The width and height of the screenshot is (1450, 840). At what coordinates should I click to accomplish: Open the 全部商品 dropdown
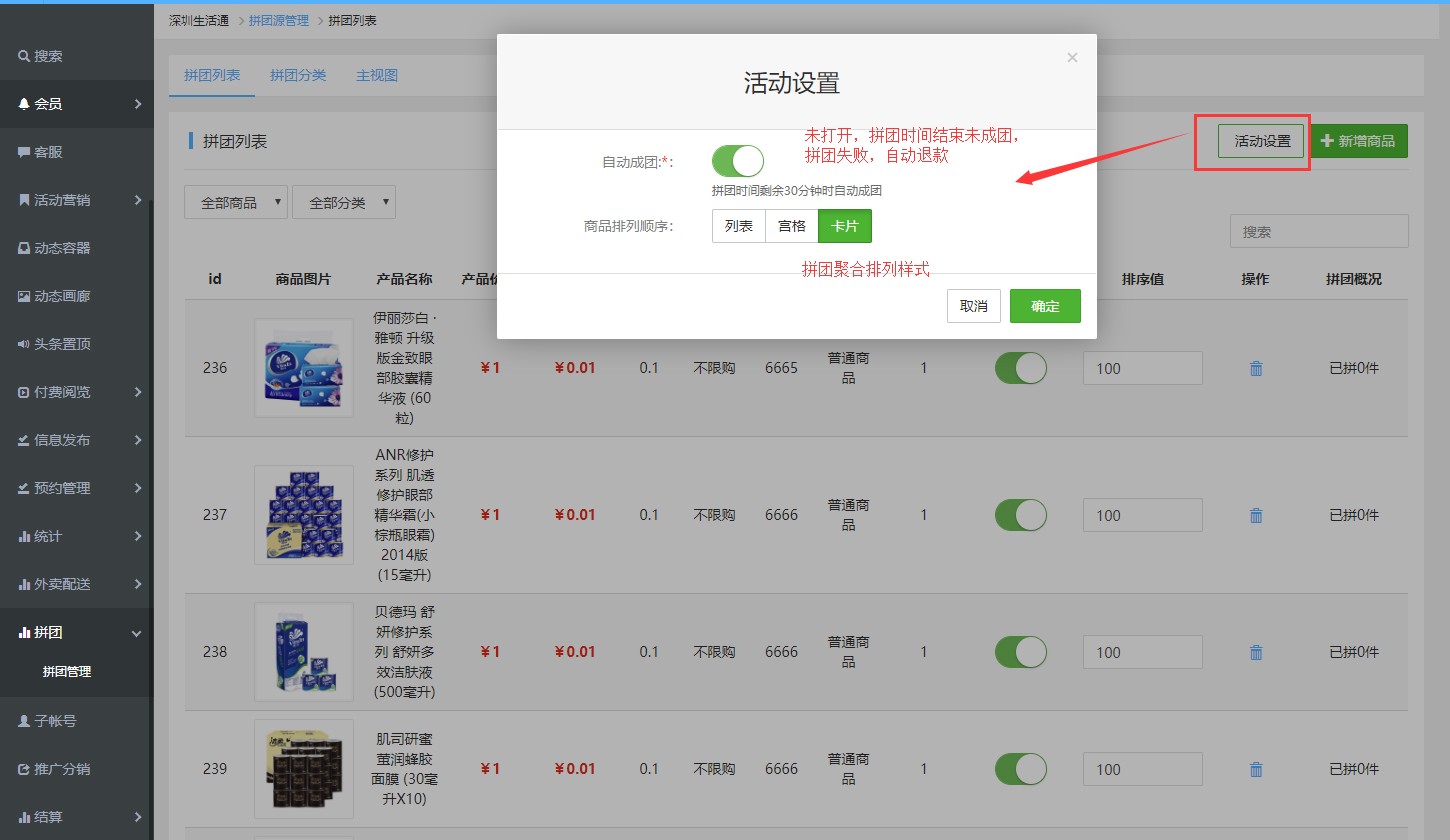pyautogui.click(x=236, y=202)
